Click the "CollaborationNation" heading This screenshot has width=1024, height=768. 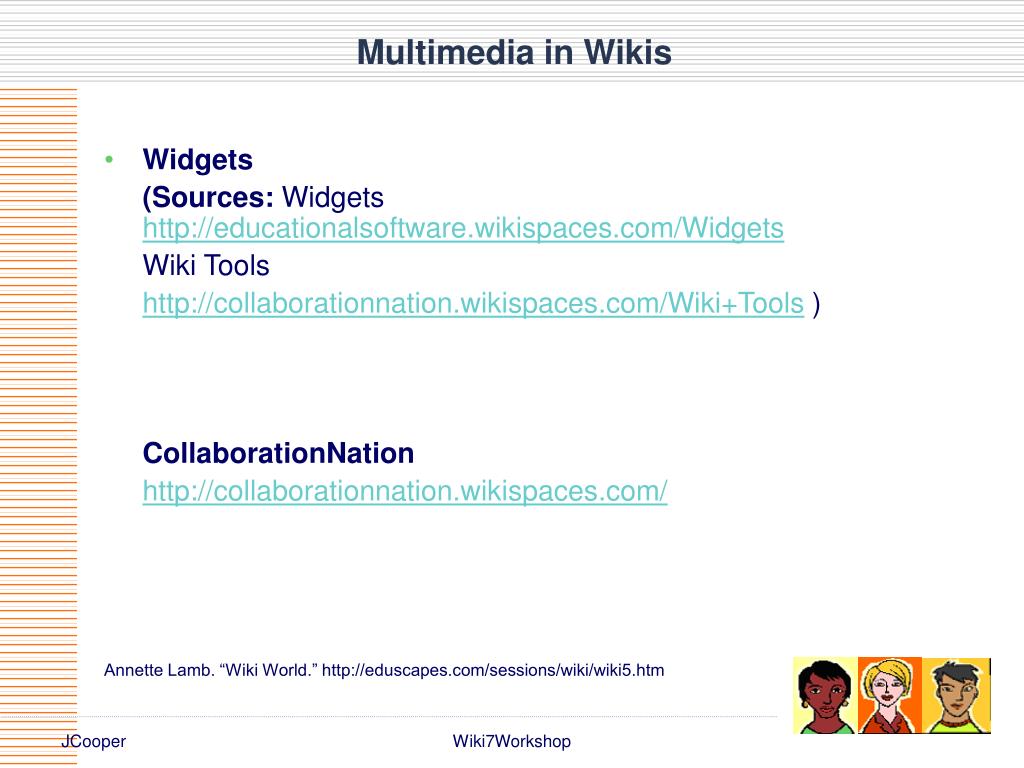coord(278,453)
